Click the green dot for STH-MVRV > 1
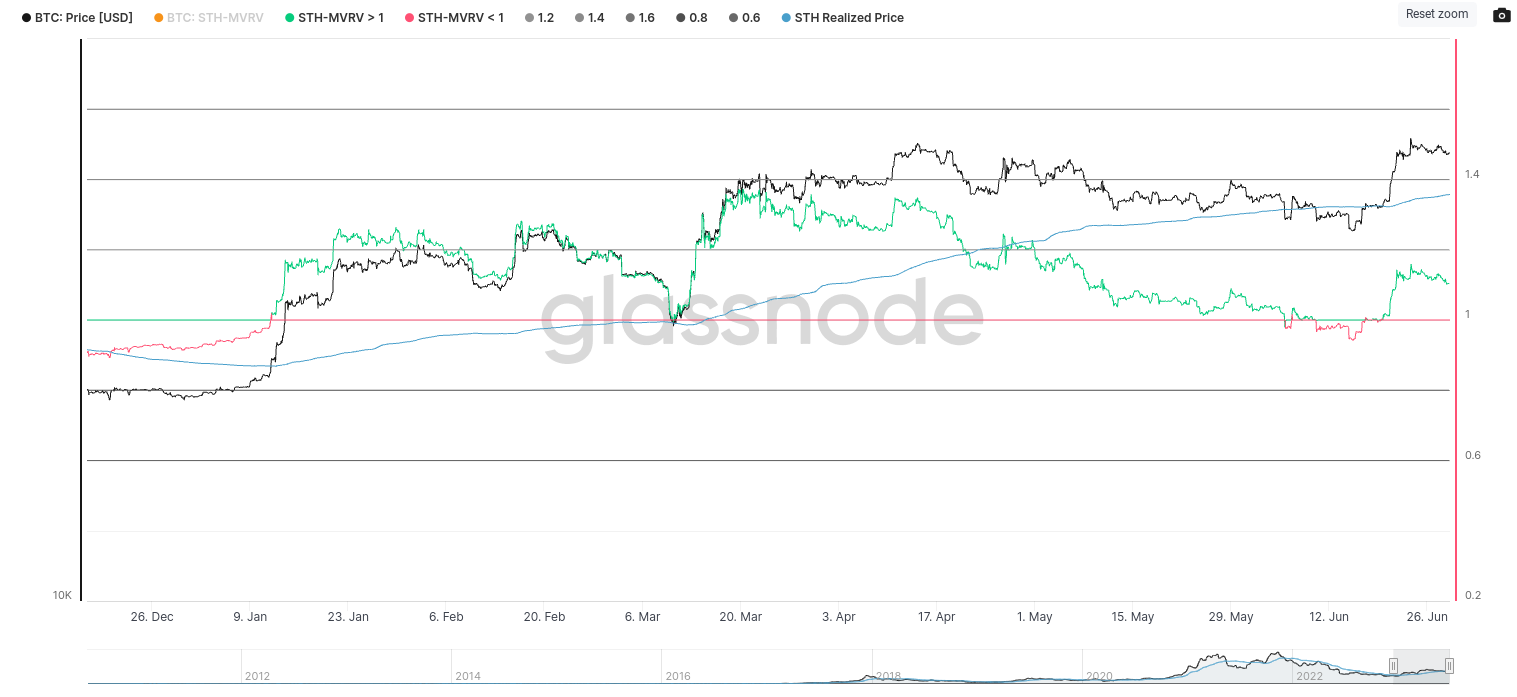 290,18
